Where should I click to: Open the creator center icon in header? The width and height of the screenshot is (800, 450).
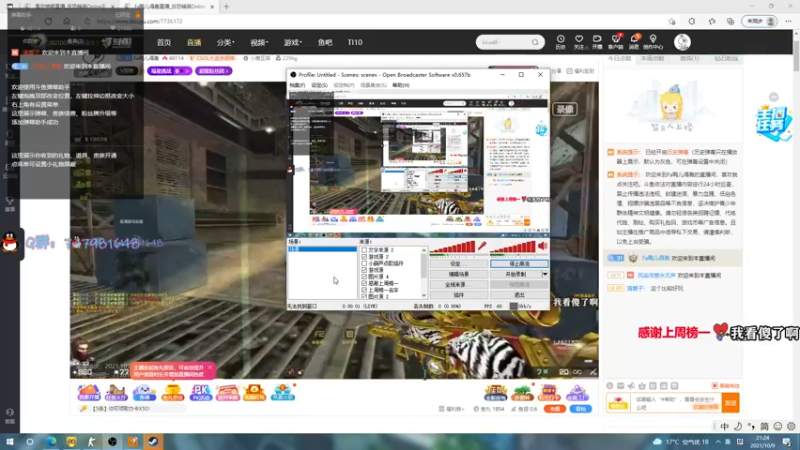point(653,42)
